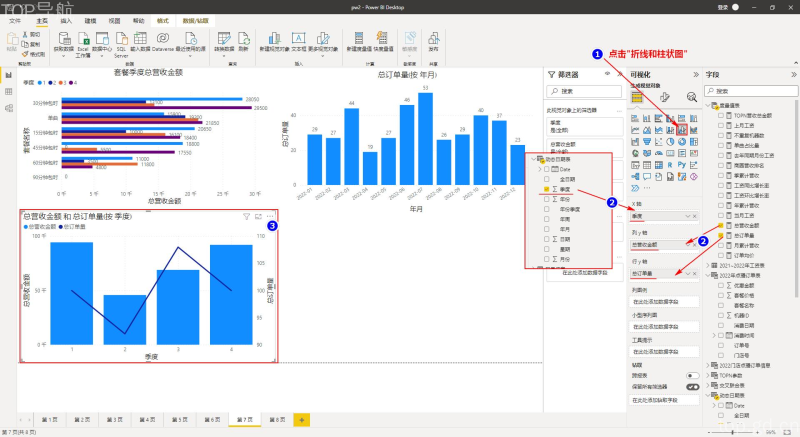
Task: Toggle the keep all filters switch
Action: (692, 387)
